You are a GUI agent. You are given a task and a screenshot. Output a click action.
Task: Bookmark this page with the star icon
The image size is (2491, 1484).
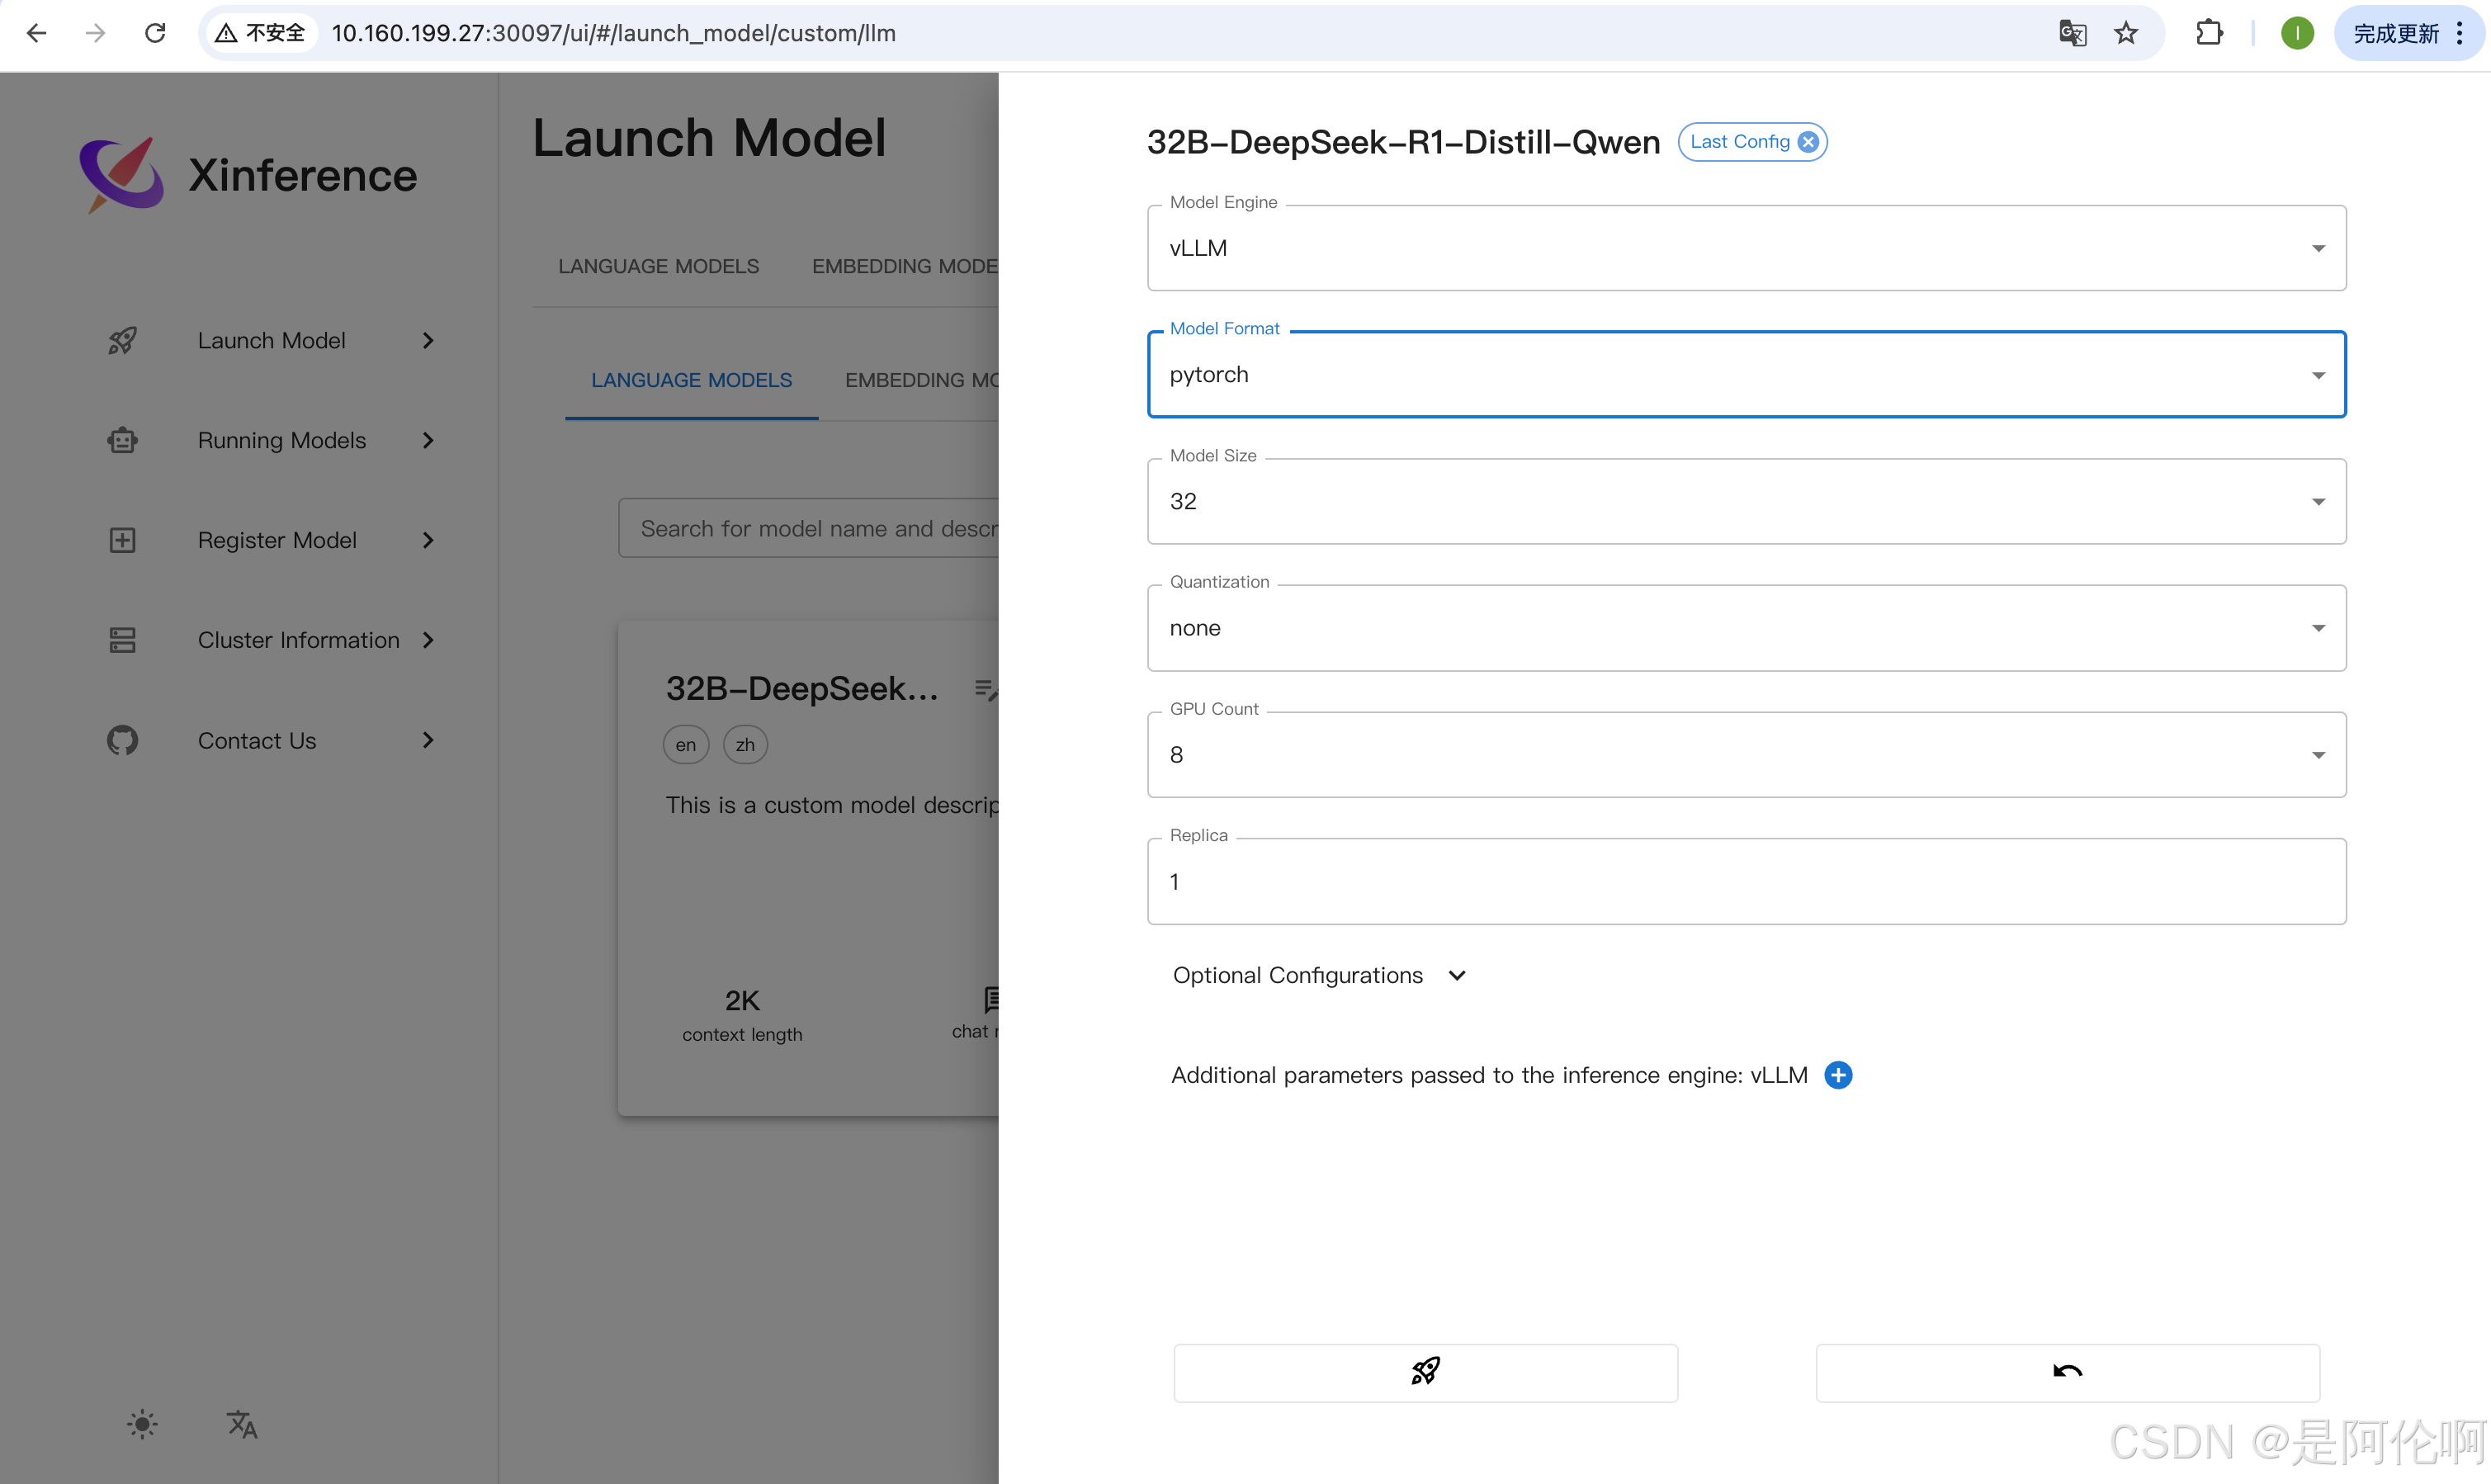coord(2125,33)
